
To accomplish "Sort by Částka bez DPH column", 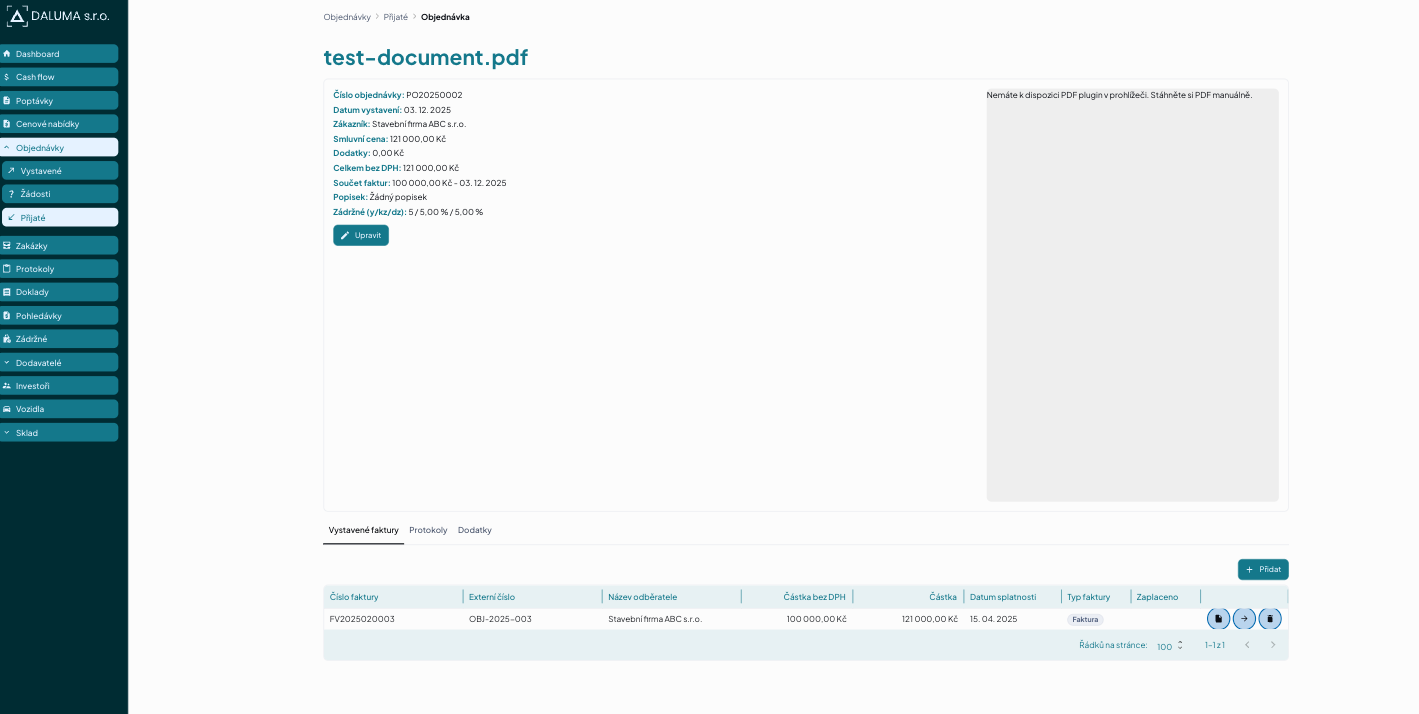I will (814, 597).
